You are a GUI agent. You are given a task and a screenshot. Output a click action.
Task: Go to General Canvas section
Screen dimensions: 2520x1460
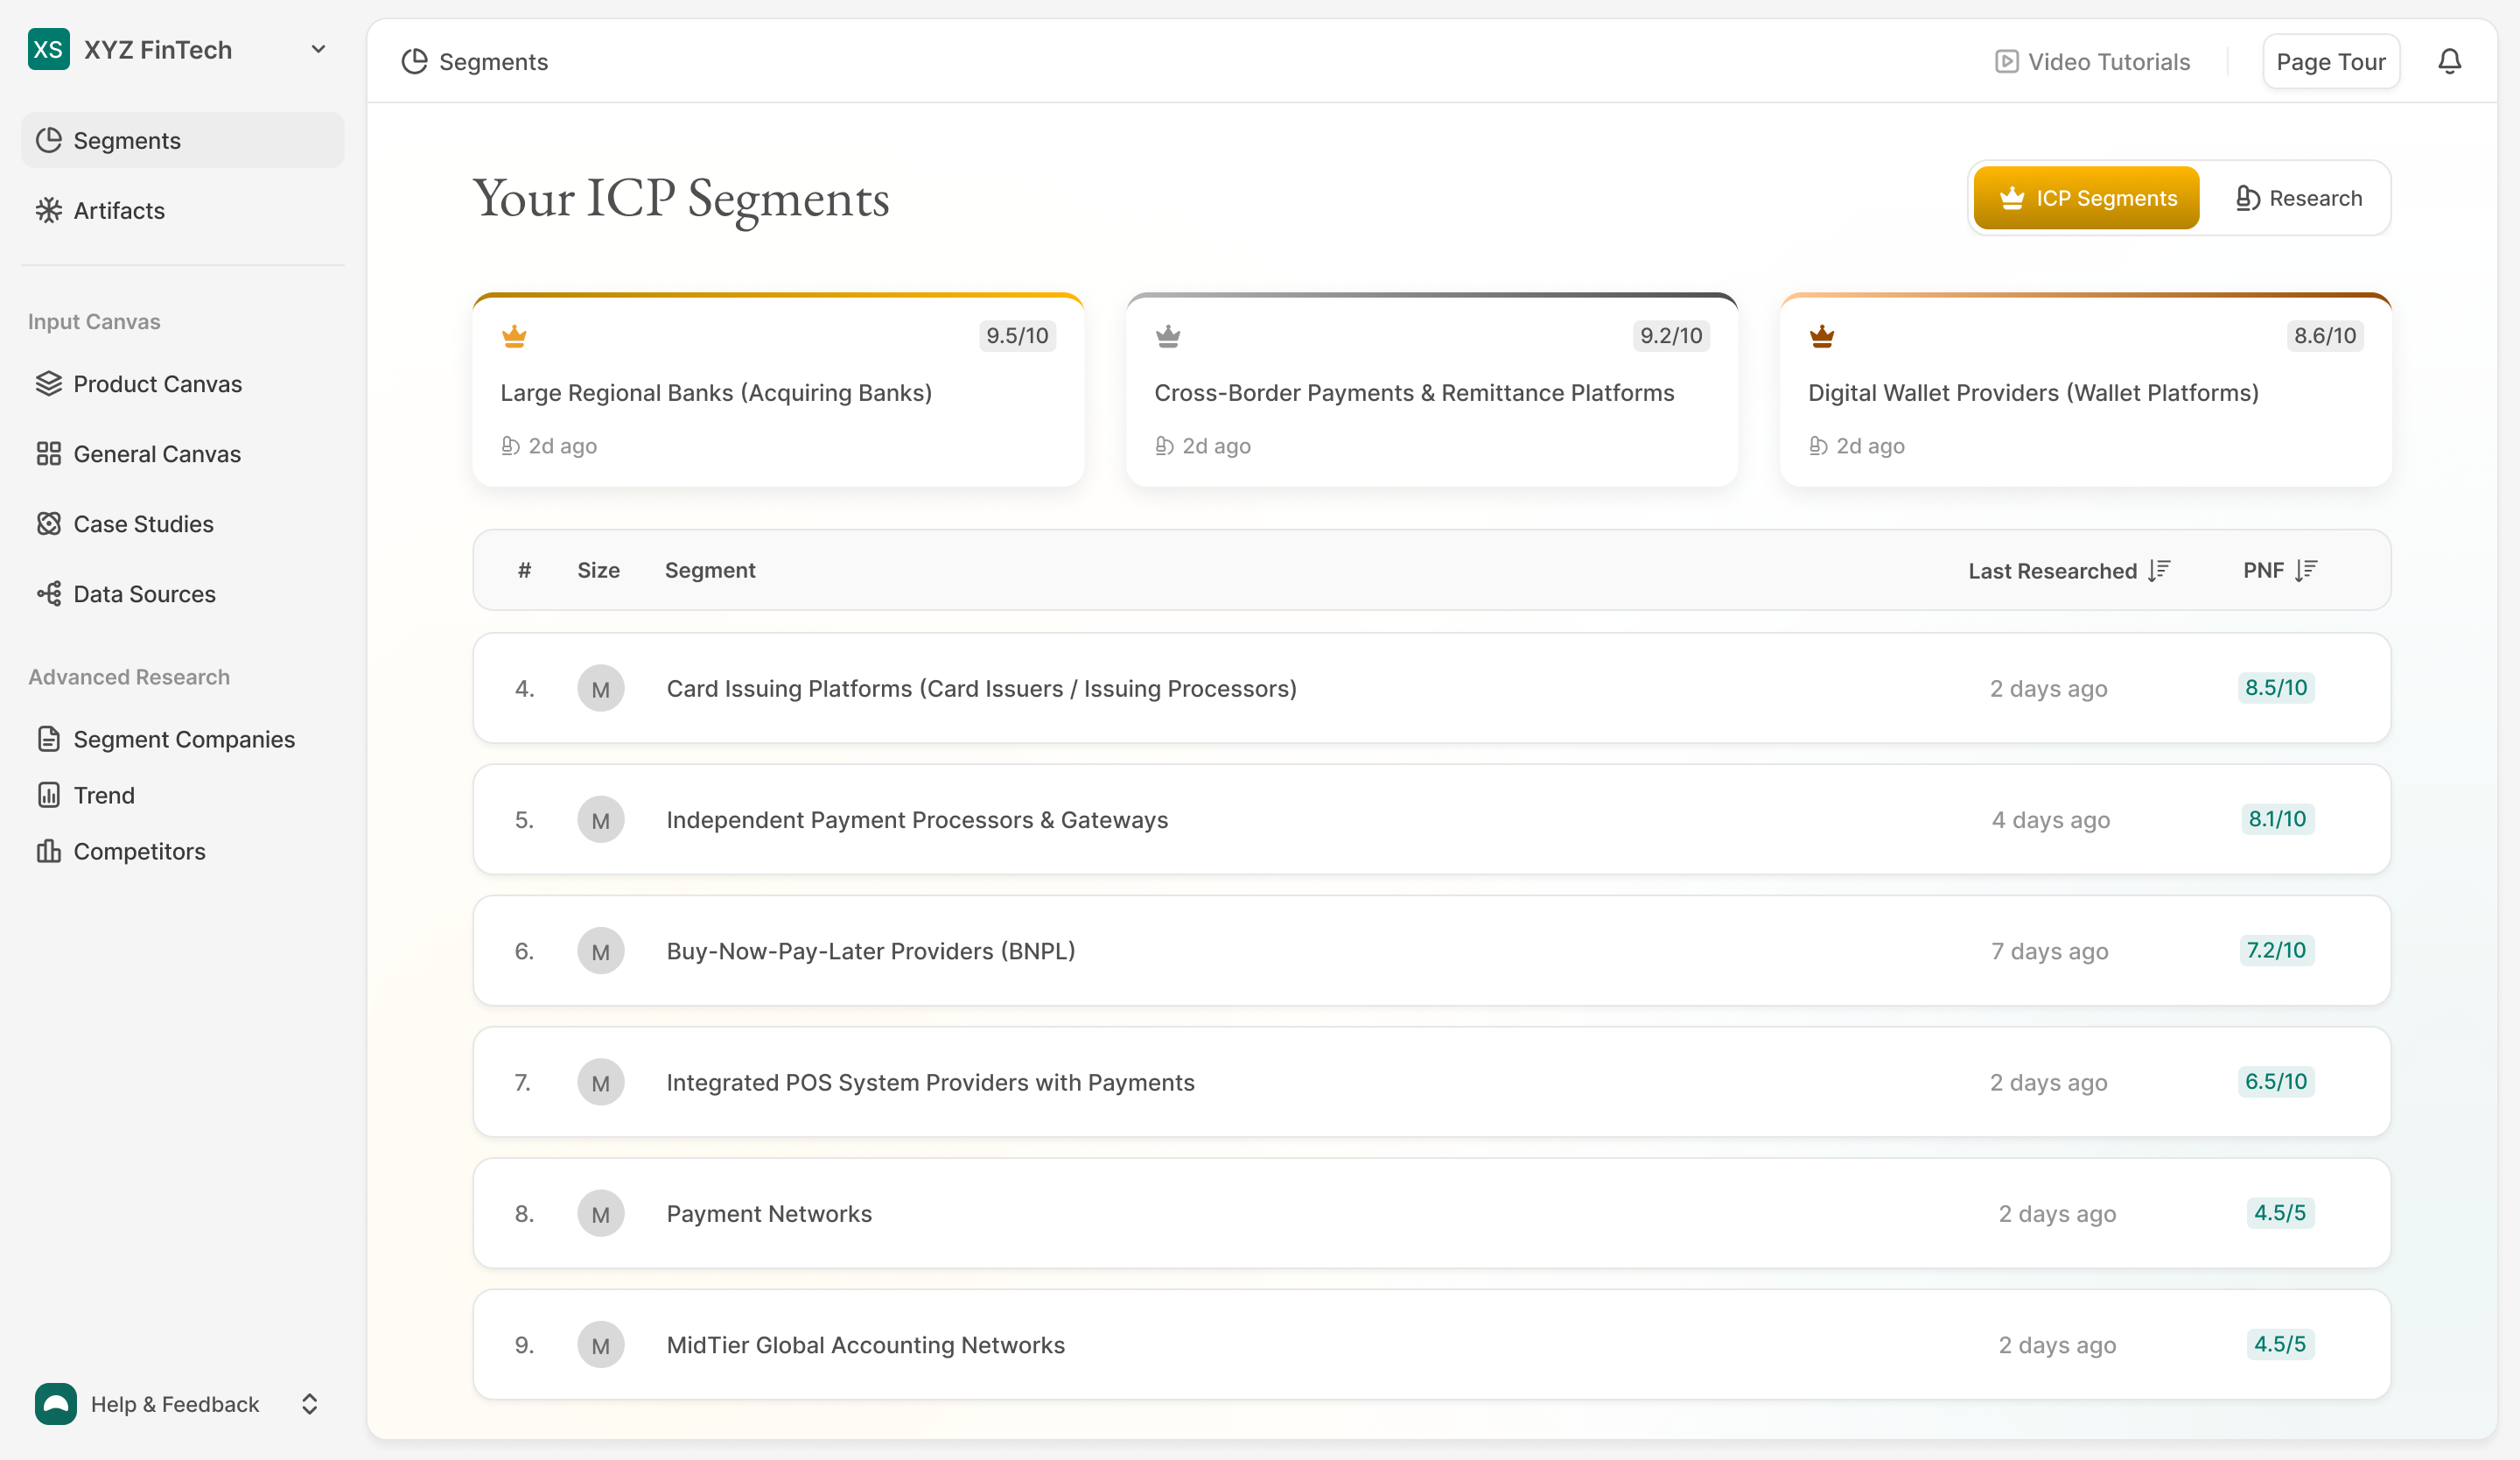156,454
